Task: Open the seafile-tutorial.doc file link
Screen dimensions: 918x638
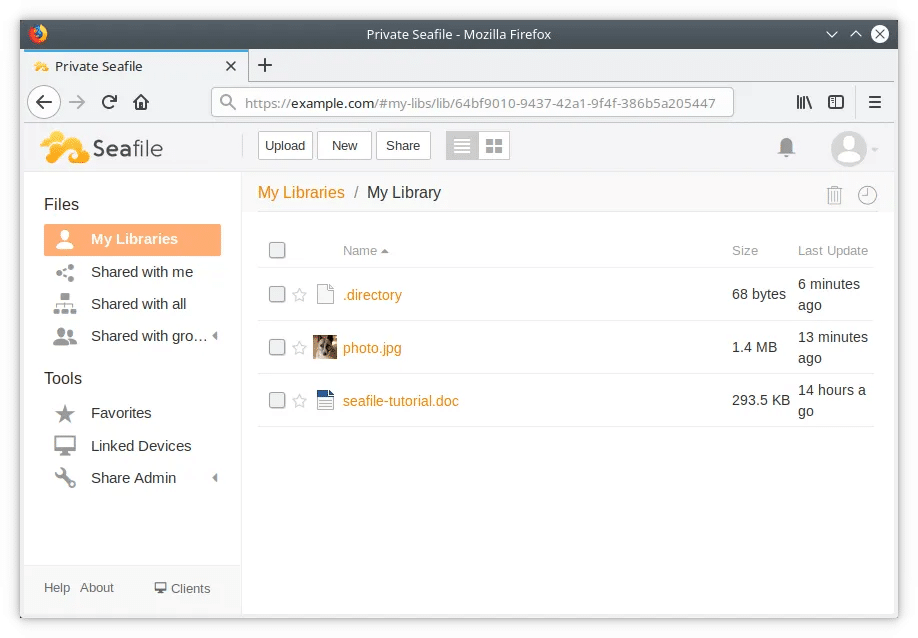Action: click(x=400, y=401)
